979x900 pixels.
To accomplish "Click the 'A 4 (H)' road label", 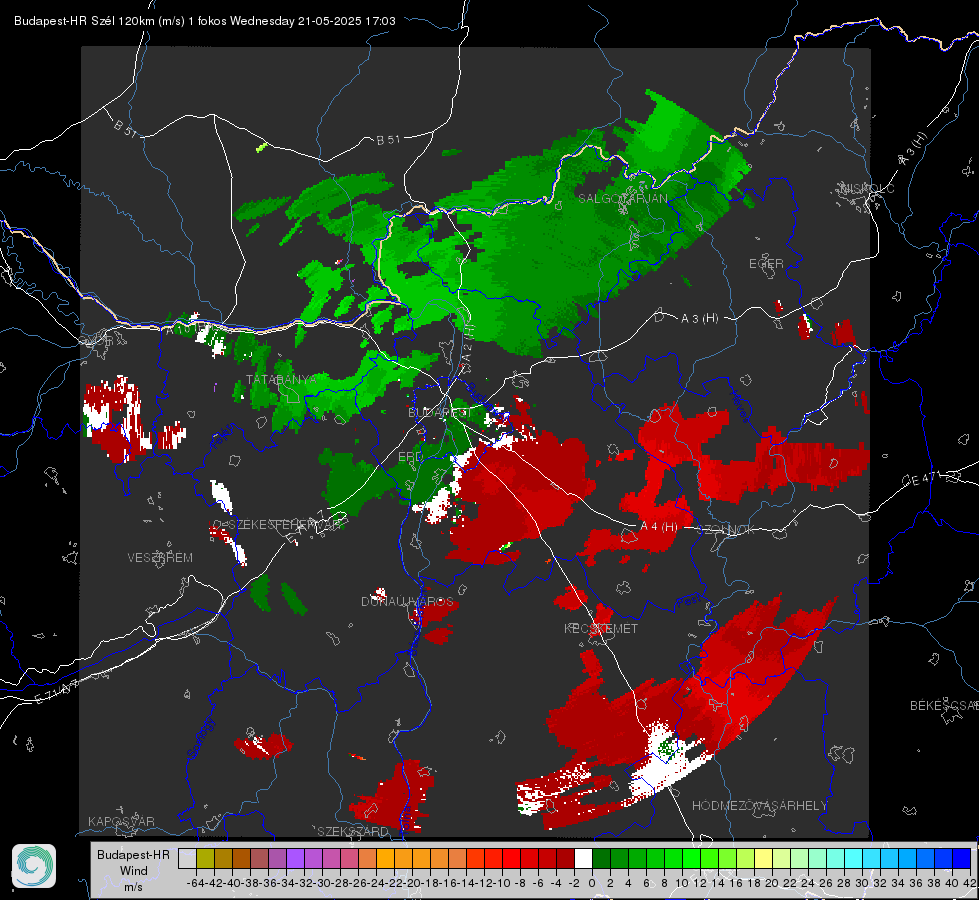I will 659,527.
